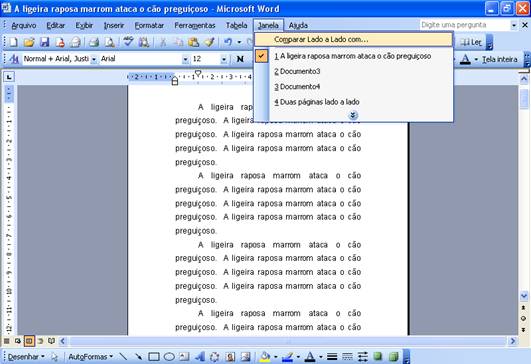Open the Arquivo menu
This screenshot has width=531, height=364.
[24, 25]
